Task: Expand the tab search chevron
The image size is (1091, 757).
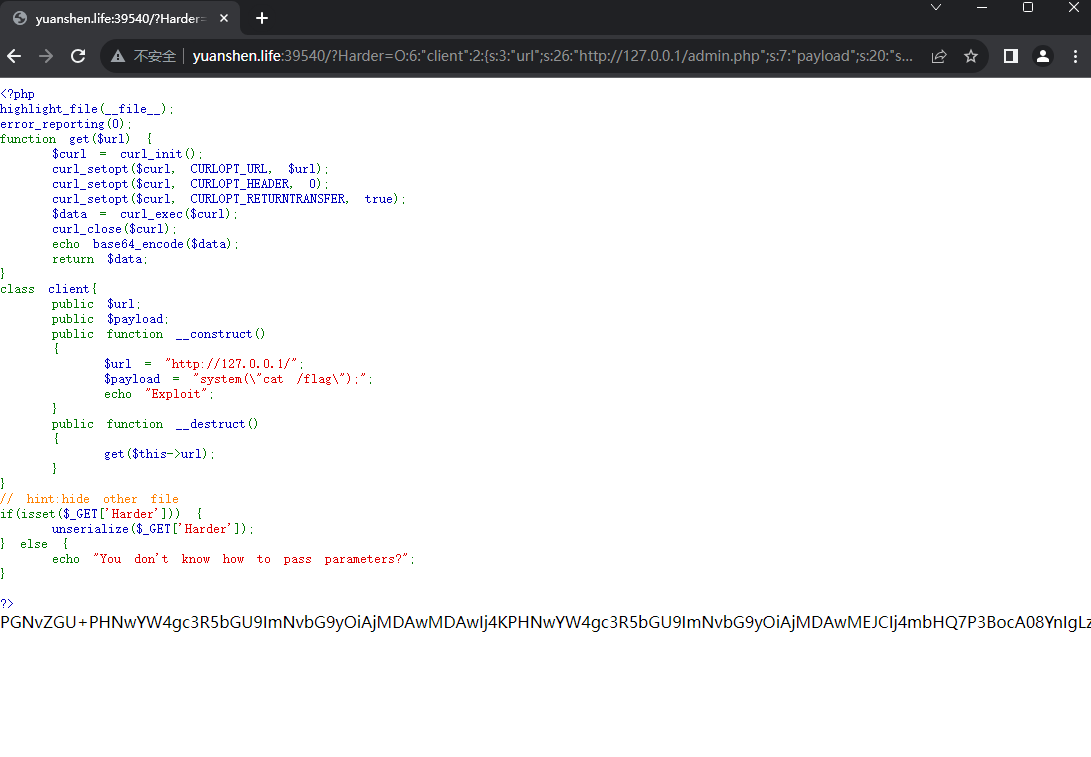Action: (936, 8)
